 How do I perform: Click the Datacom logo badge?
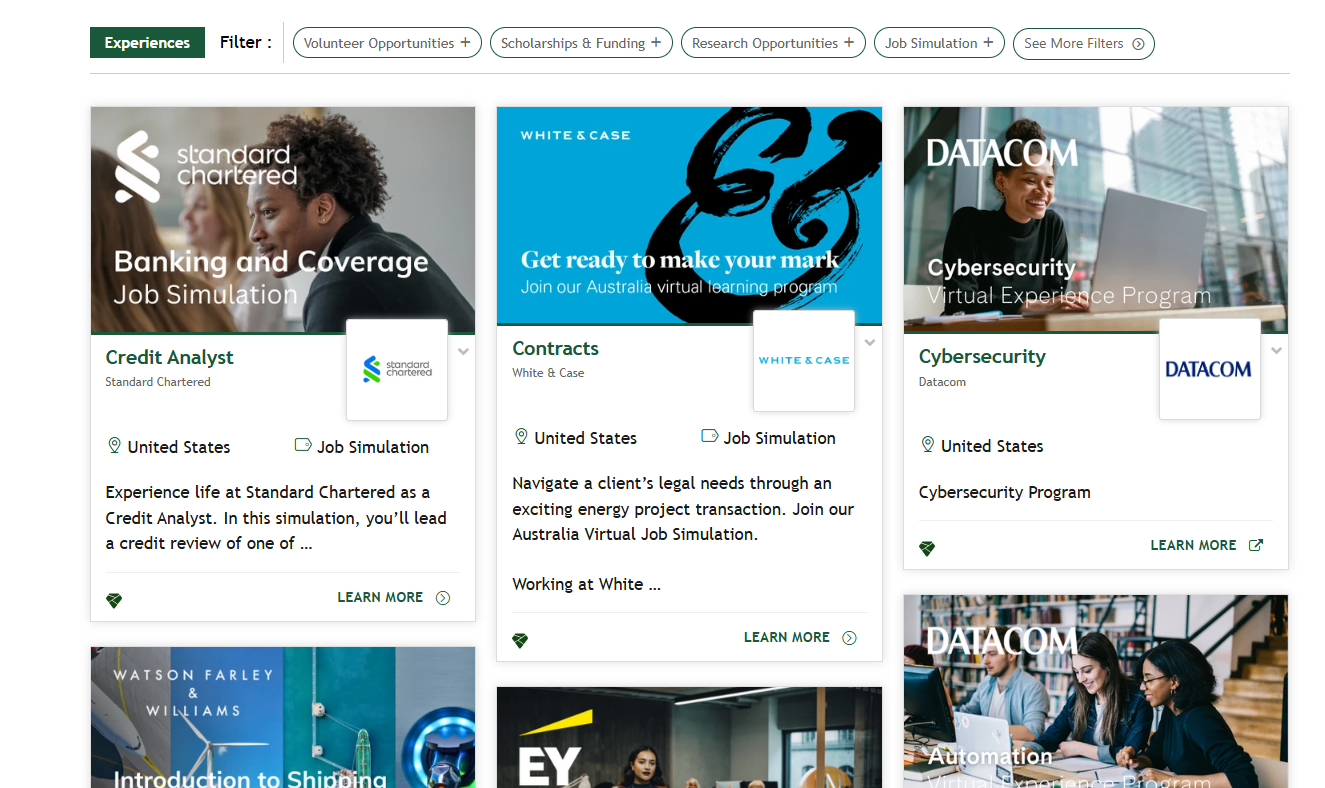point(1209,369)
